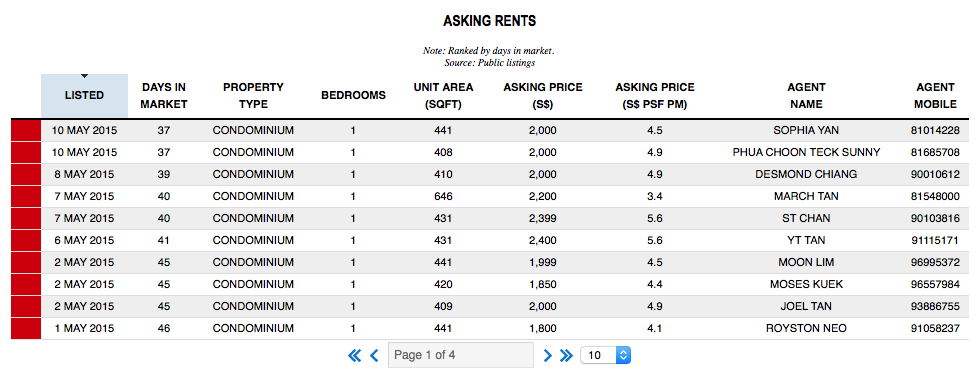Screen dimensions: 977x370
Task: Click the Page 1 of 4 field
Action: pyautogui.click(x=460, y=355)
